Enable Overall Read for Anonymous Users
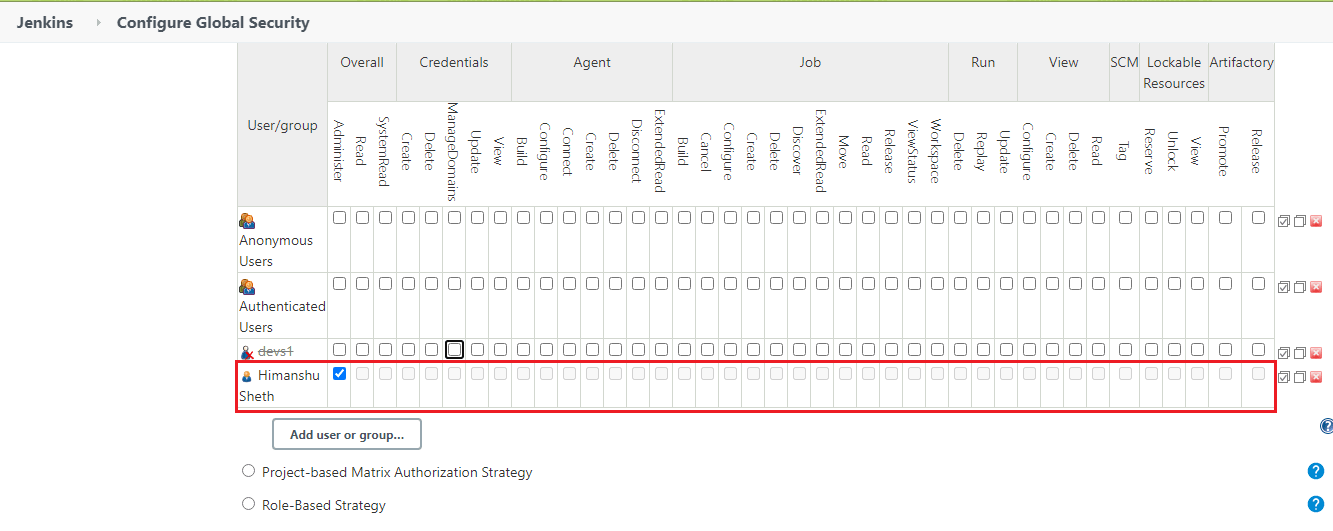Image resolution: width=1333 pixels, height=531 pixels. [x=362, y=217]
